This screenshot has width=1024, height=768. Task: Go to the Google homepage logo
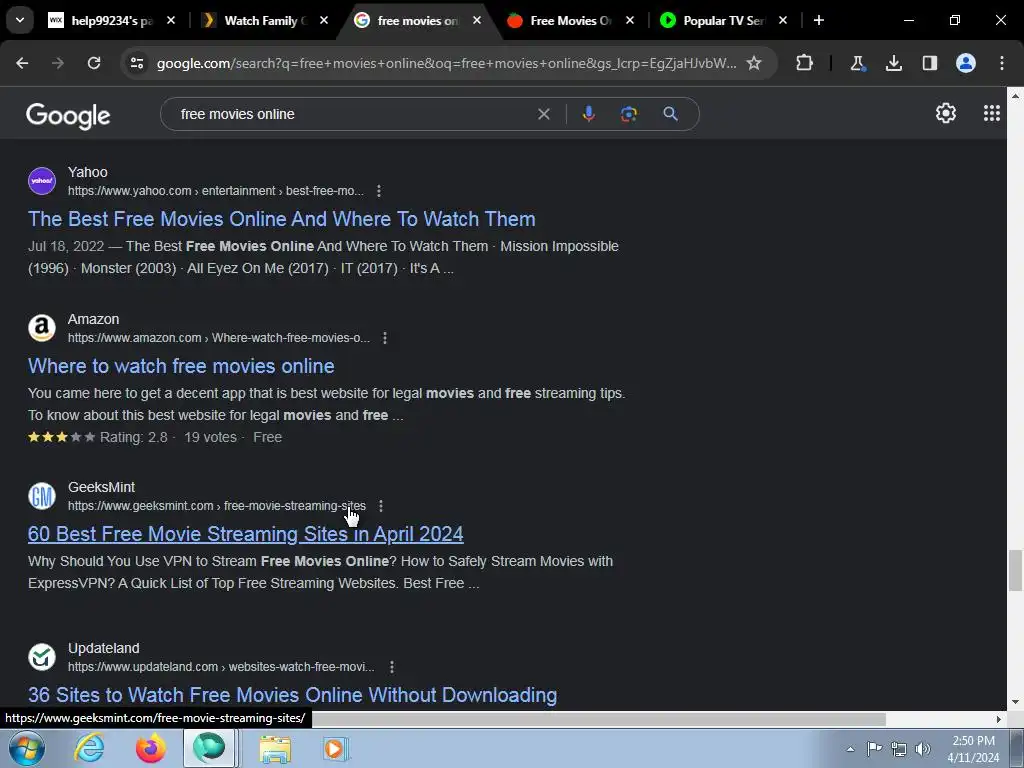[x=68, y=116]
